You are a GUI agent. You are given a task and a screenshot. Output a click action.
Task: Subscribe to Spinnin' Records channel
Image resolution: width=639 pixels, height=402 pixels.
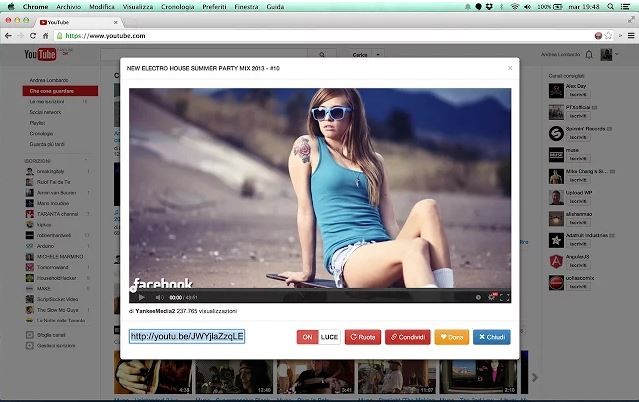pyautogui.click(x=578, y=137)
